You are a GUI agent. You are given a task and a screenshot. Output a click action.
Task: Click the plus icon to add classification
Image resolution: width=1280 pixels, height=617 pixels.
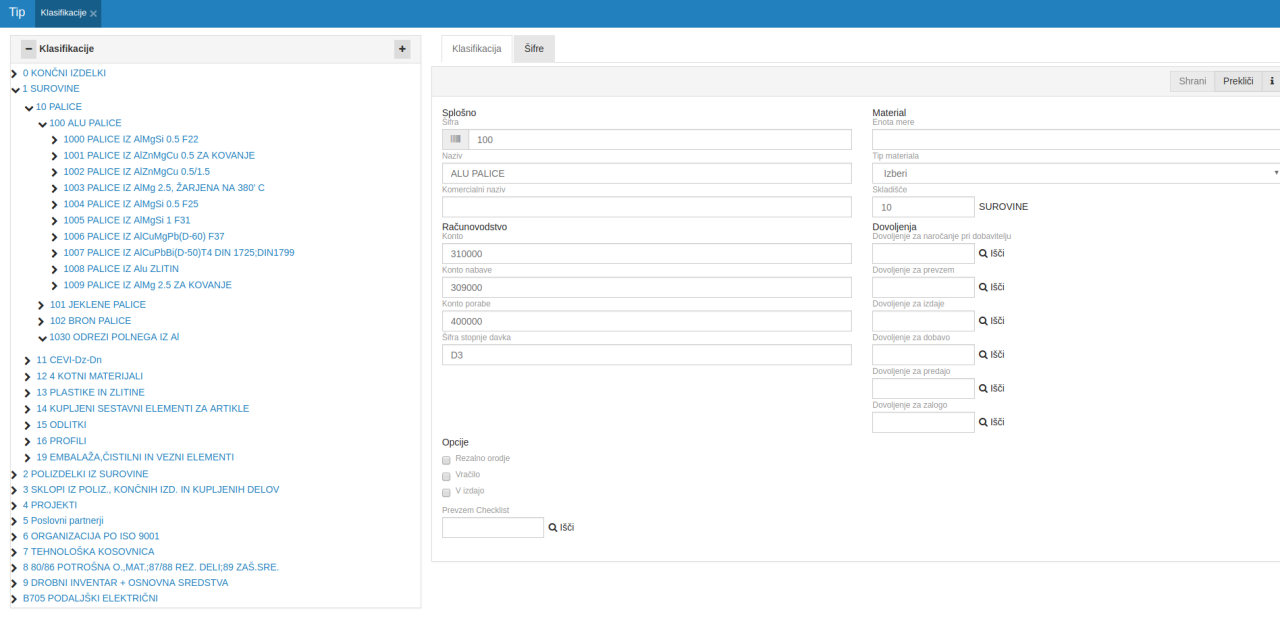coord(402,49)
